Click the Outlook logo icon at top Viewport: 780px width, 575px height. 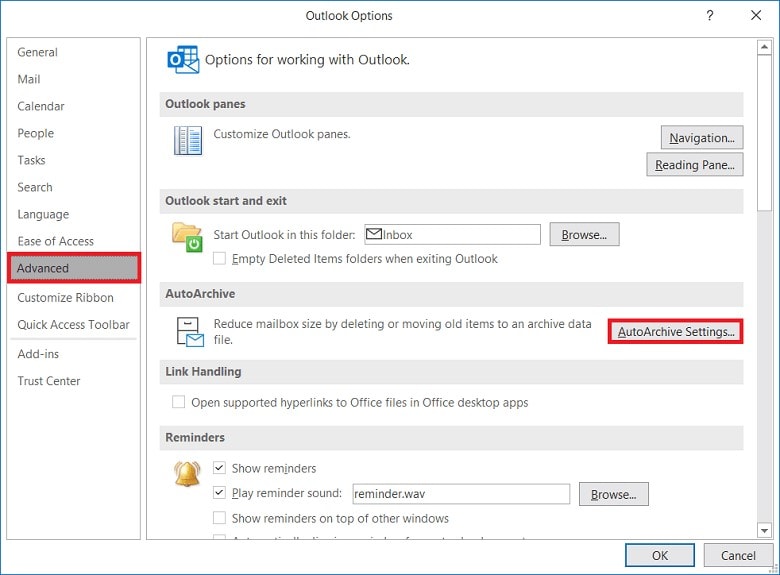coord(183,61)
